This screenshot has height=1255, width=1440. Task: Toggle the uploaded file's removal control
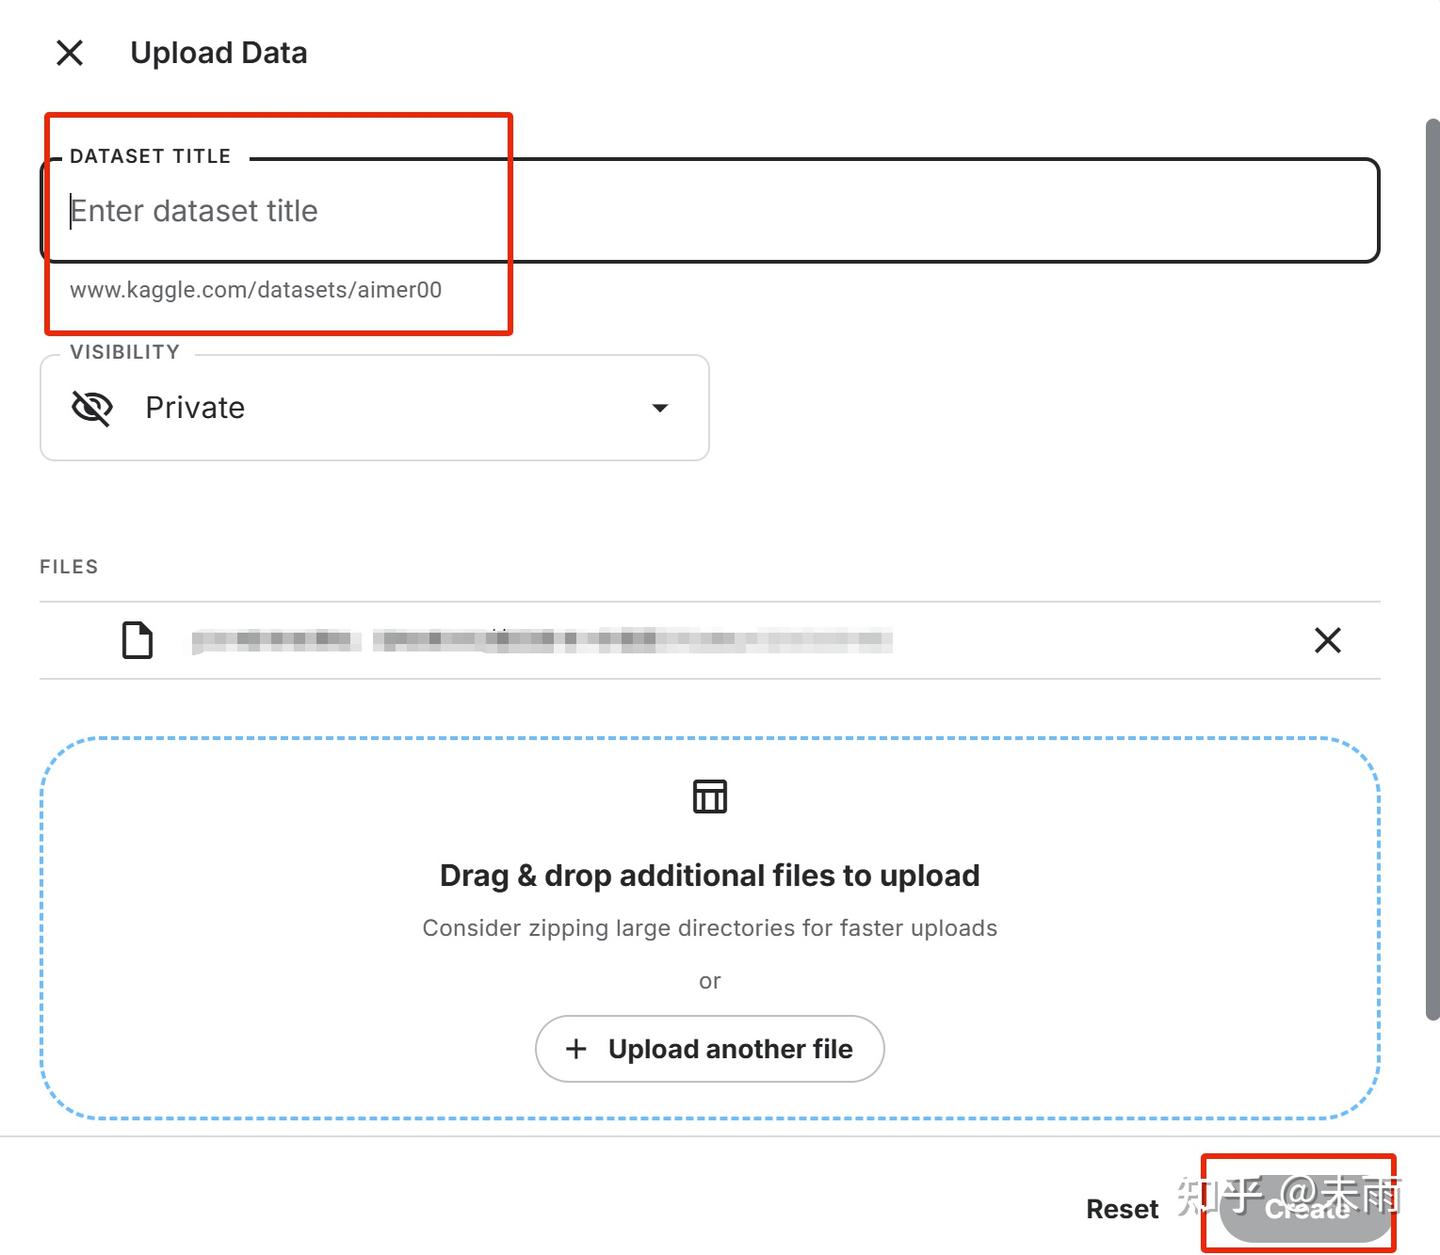1327,640
